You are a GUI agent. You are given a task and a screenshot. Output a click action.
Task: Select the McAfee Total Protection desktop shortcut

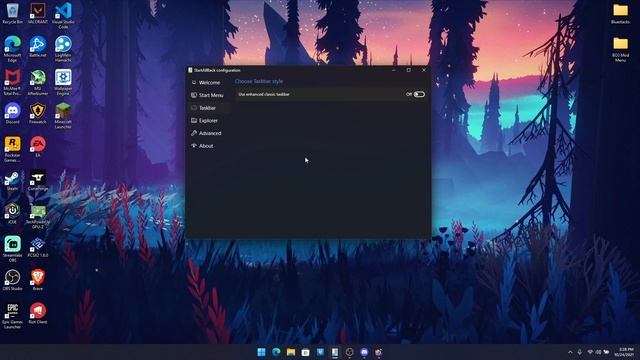(12, 82)
